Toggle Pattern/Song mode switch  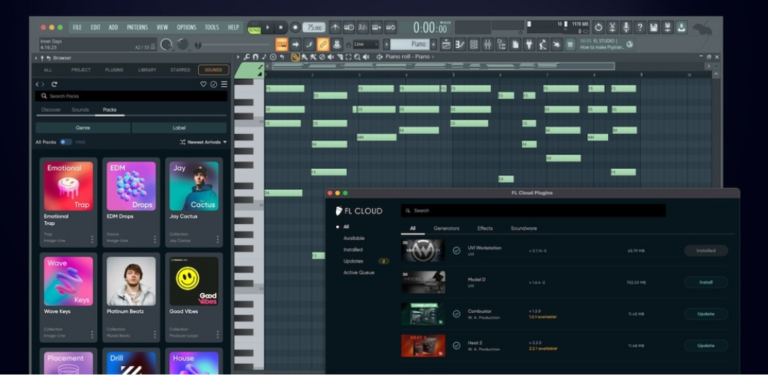(x=254, y=28)
